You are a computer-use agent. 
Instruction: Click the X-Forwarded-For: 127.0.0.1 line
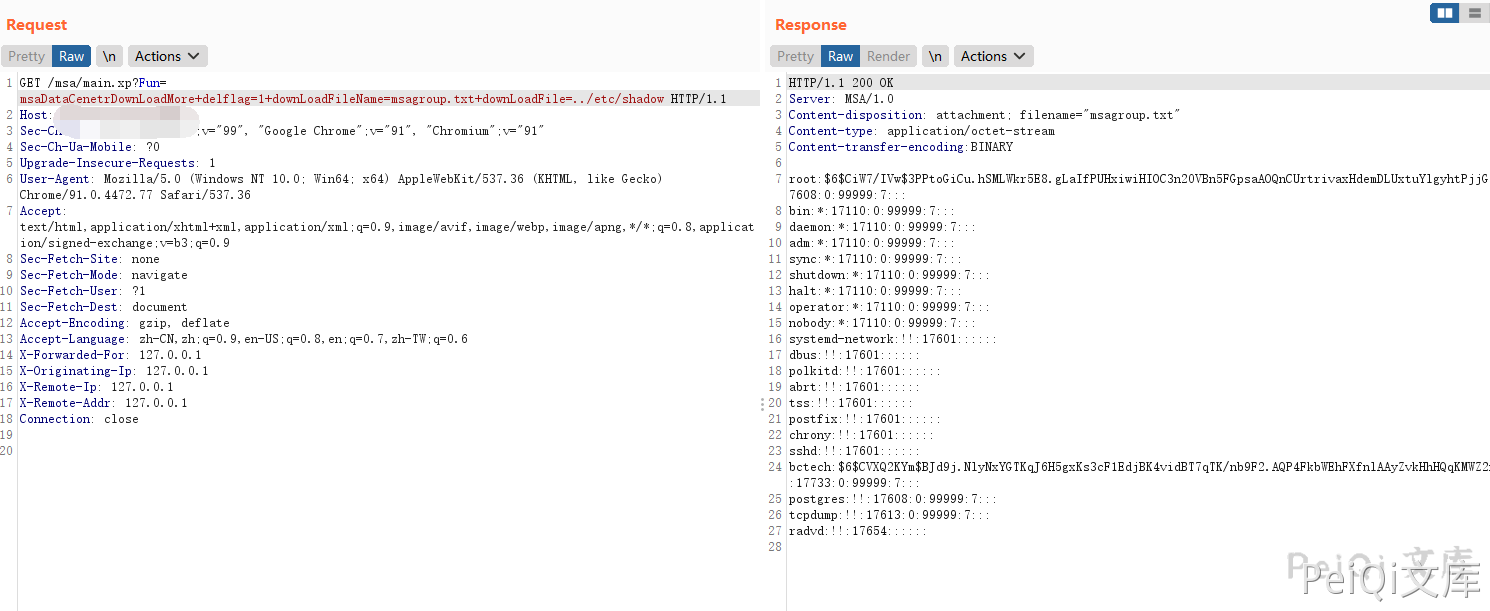point(111,355)
